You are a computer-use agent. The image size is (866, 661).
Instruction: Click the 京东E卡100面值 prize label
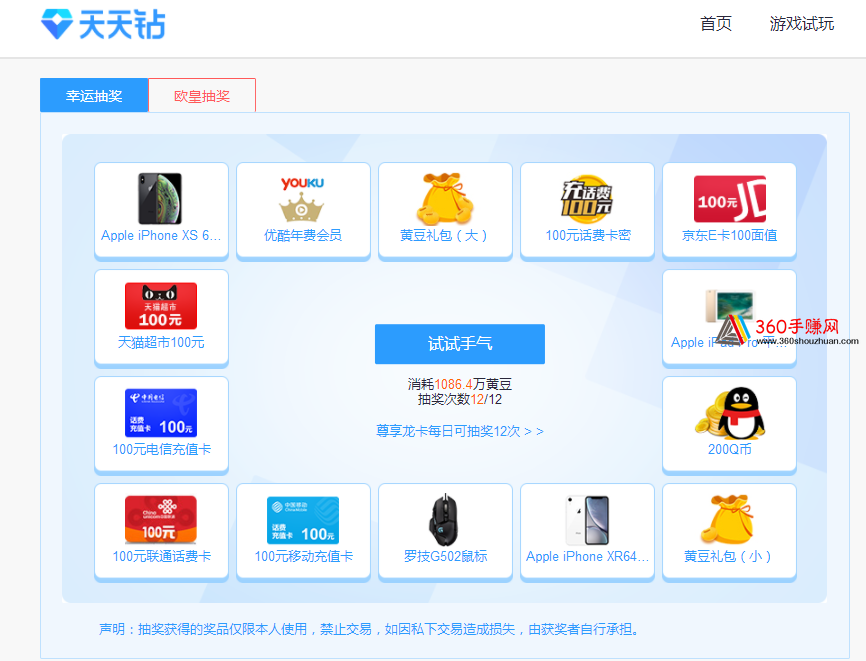(730, 235)
